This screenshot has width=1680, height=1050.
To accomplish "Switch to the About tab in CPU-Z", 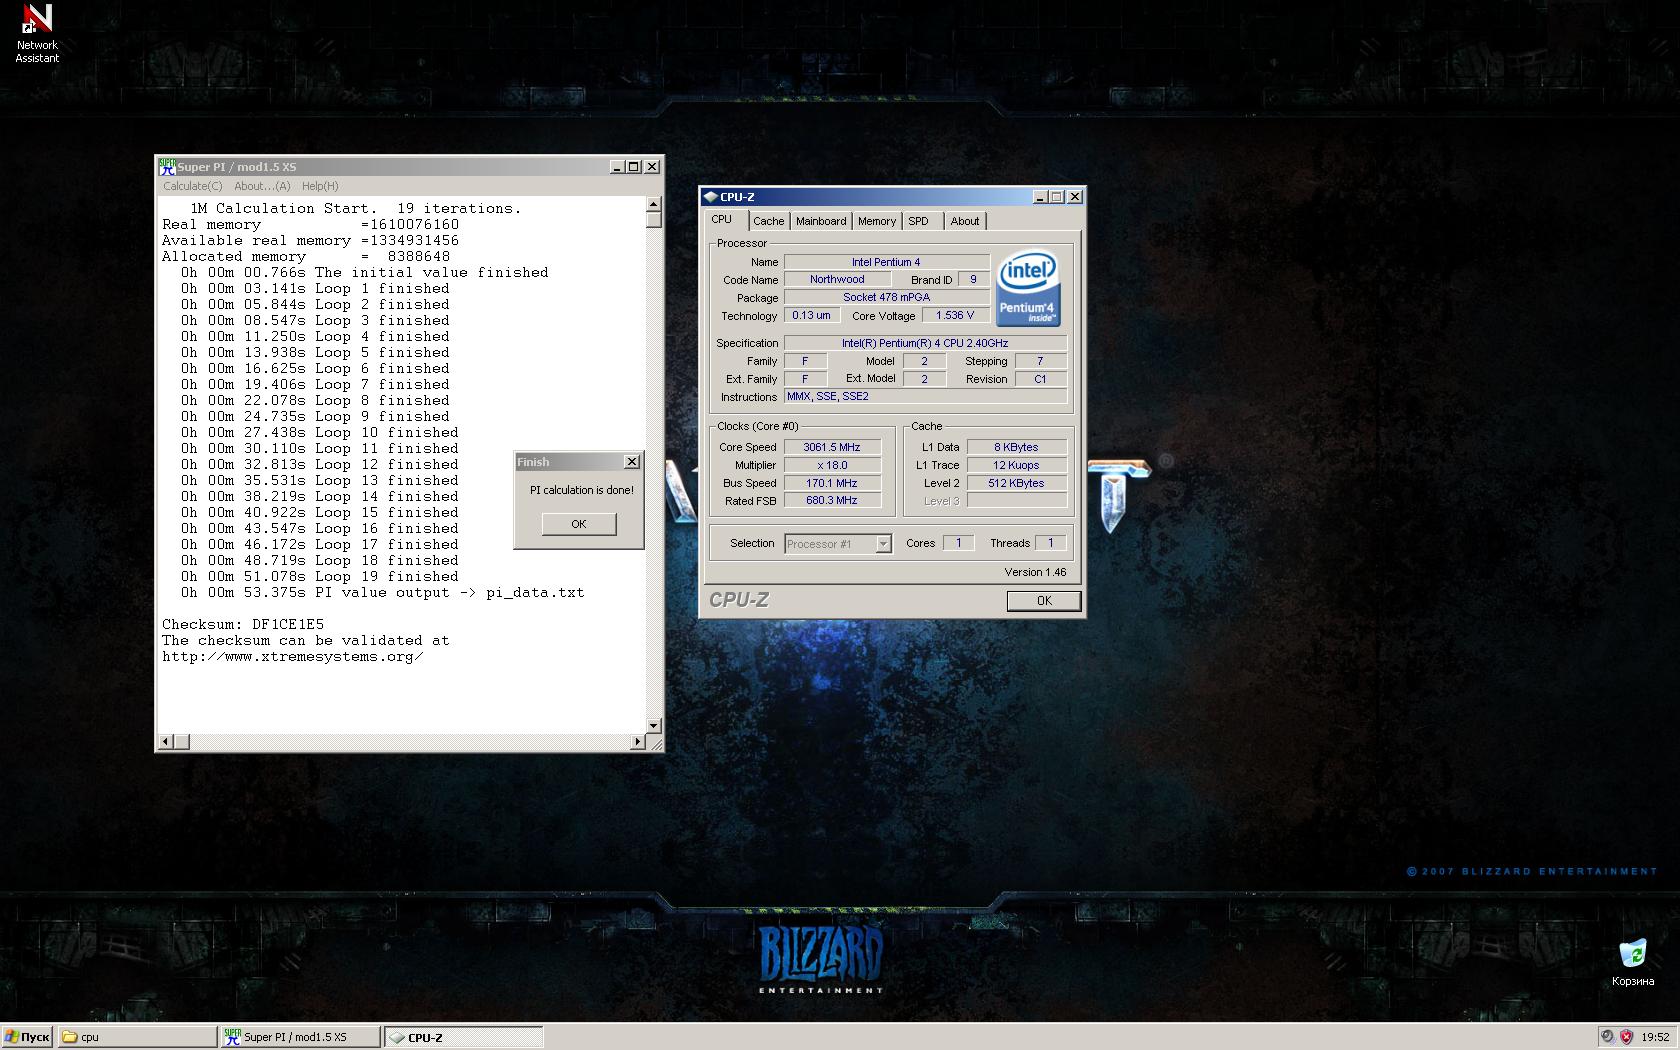I will click(x=965, y=221).
